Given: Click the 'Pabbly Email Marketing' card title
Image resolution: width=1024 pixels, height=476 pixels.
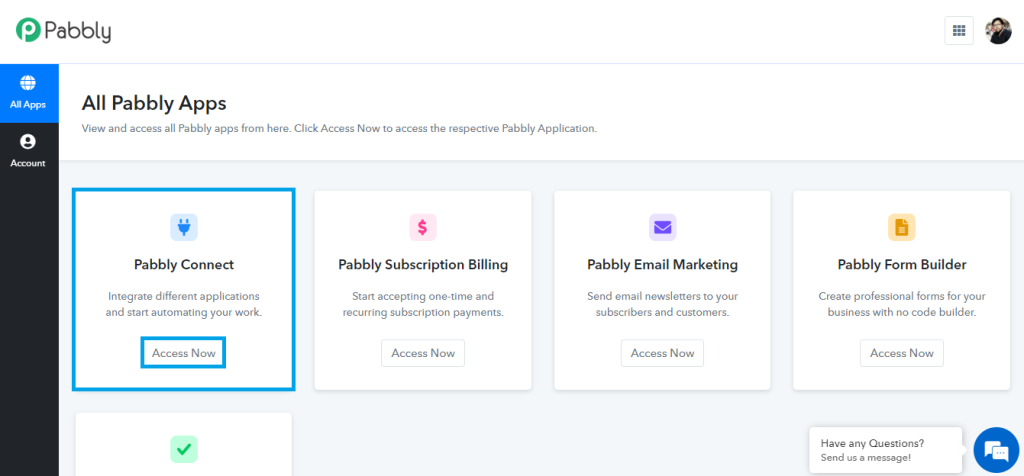Looking at the screenshot, I should (x=662, y=265).
